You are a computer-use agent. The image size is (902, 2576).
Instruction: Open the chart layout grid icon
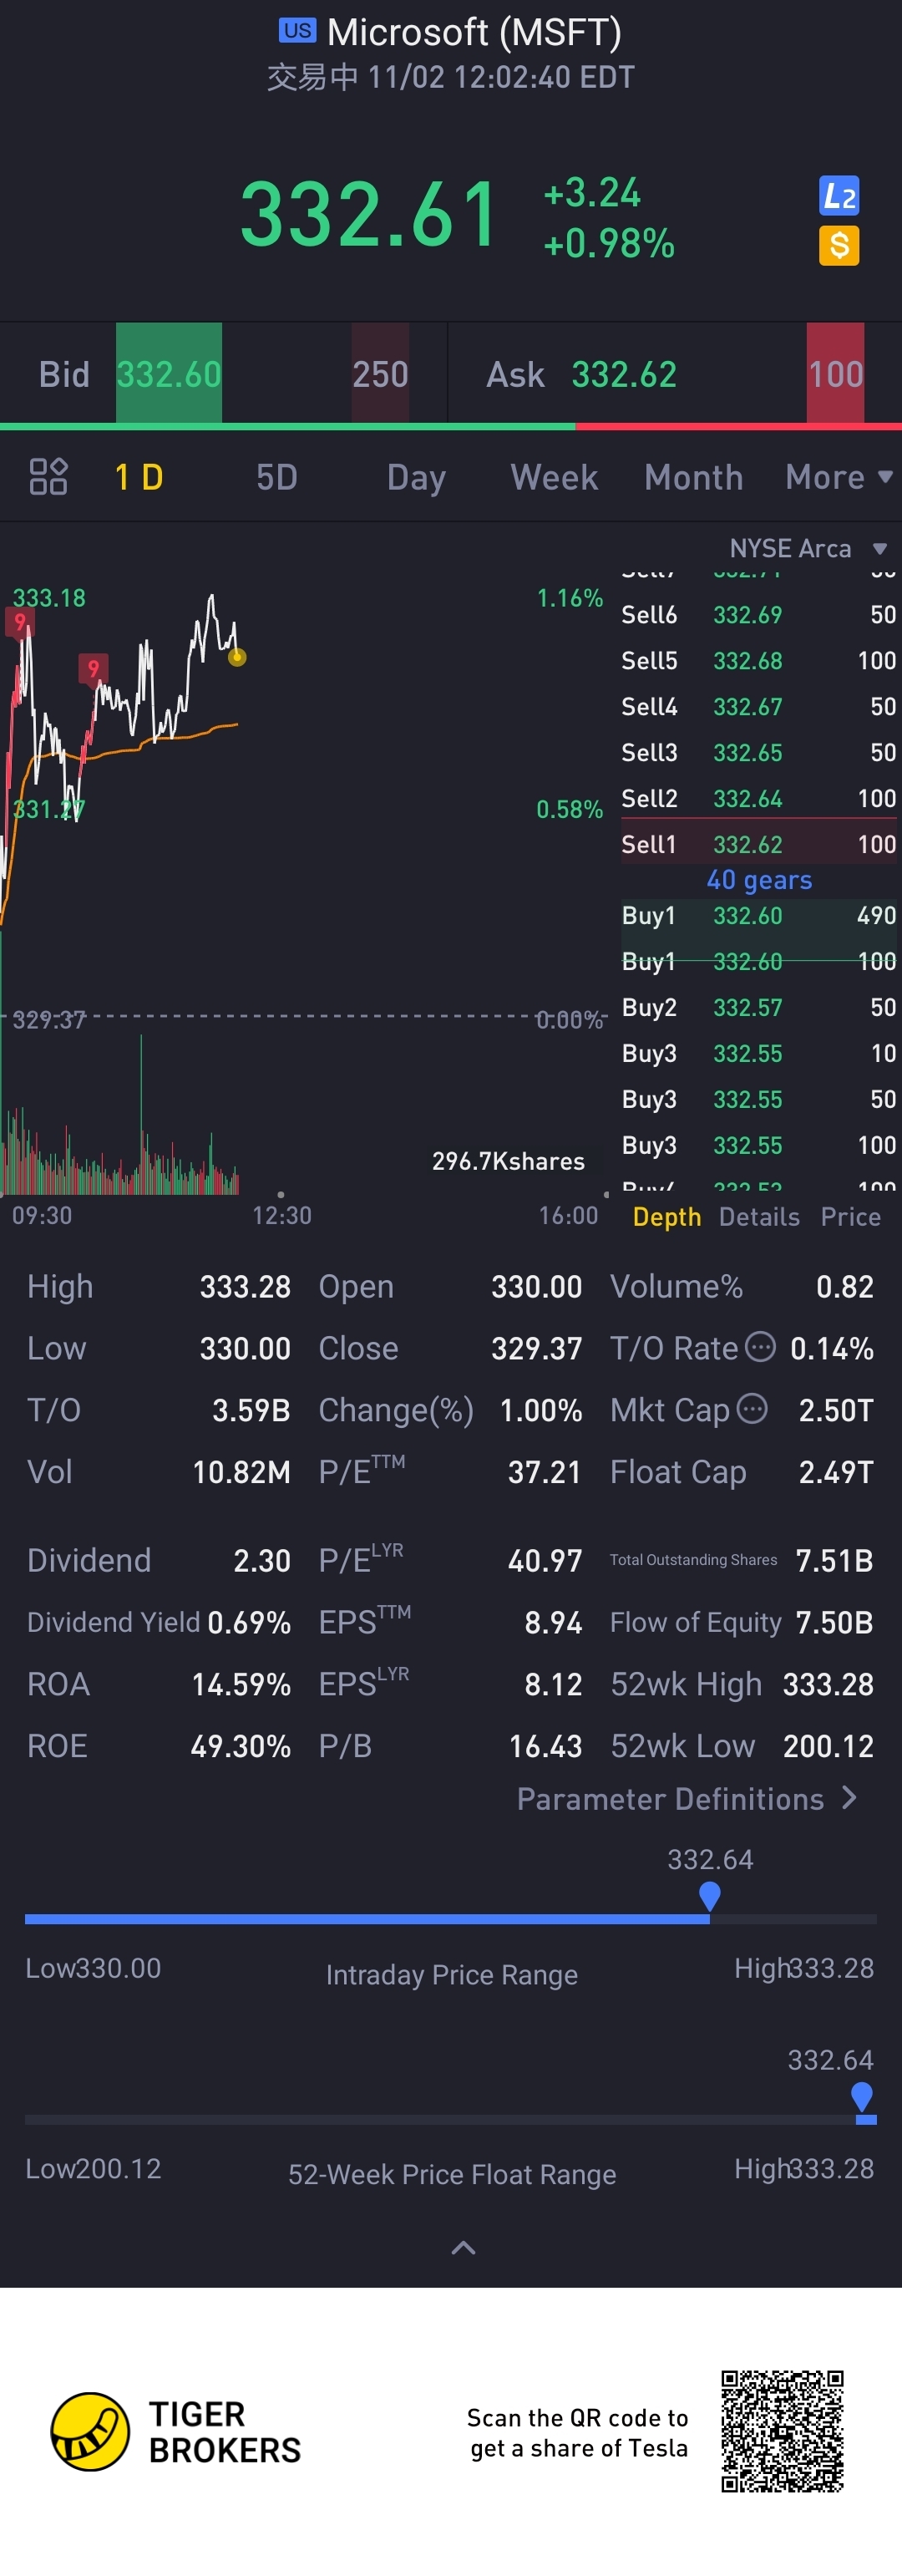pos(48,477)
